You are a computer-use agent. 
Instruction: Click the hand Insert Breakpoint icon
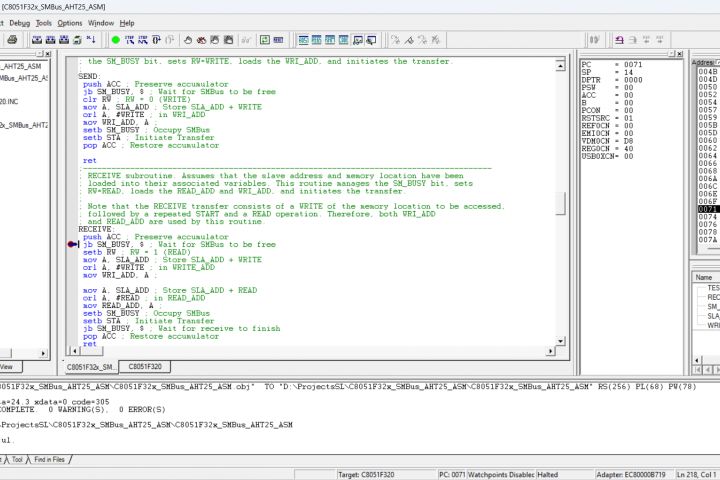(188, 40)
